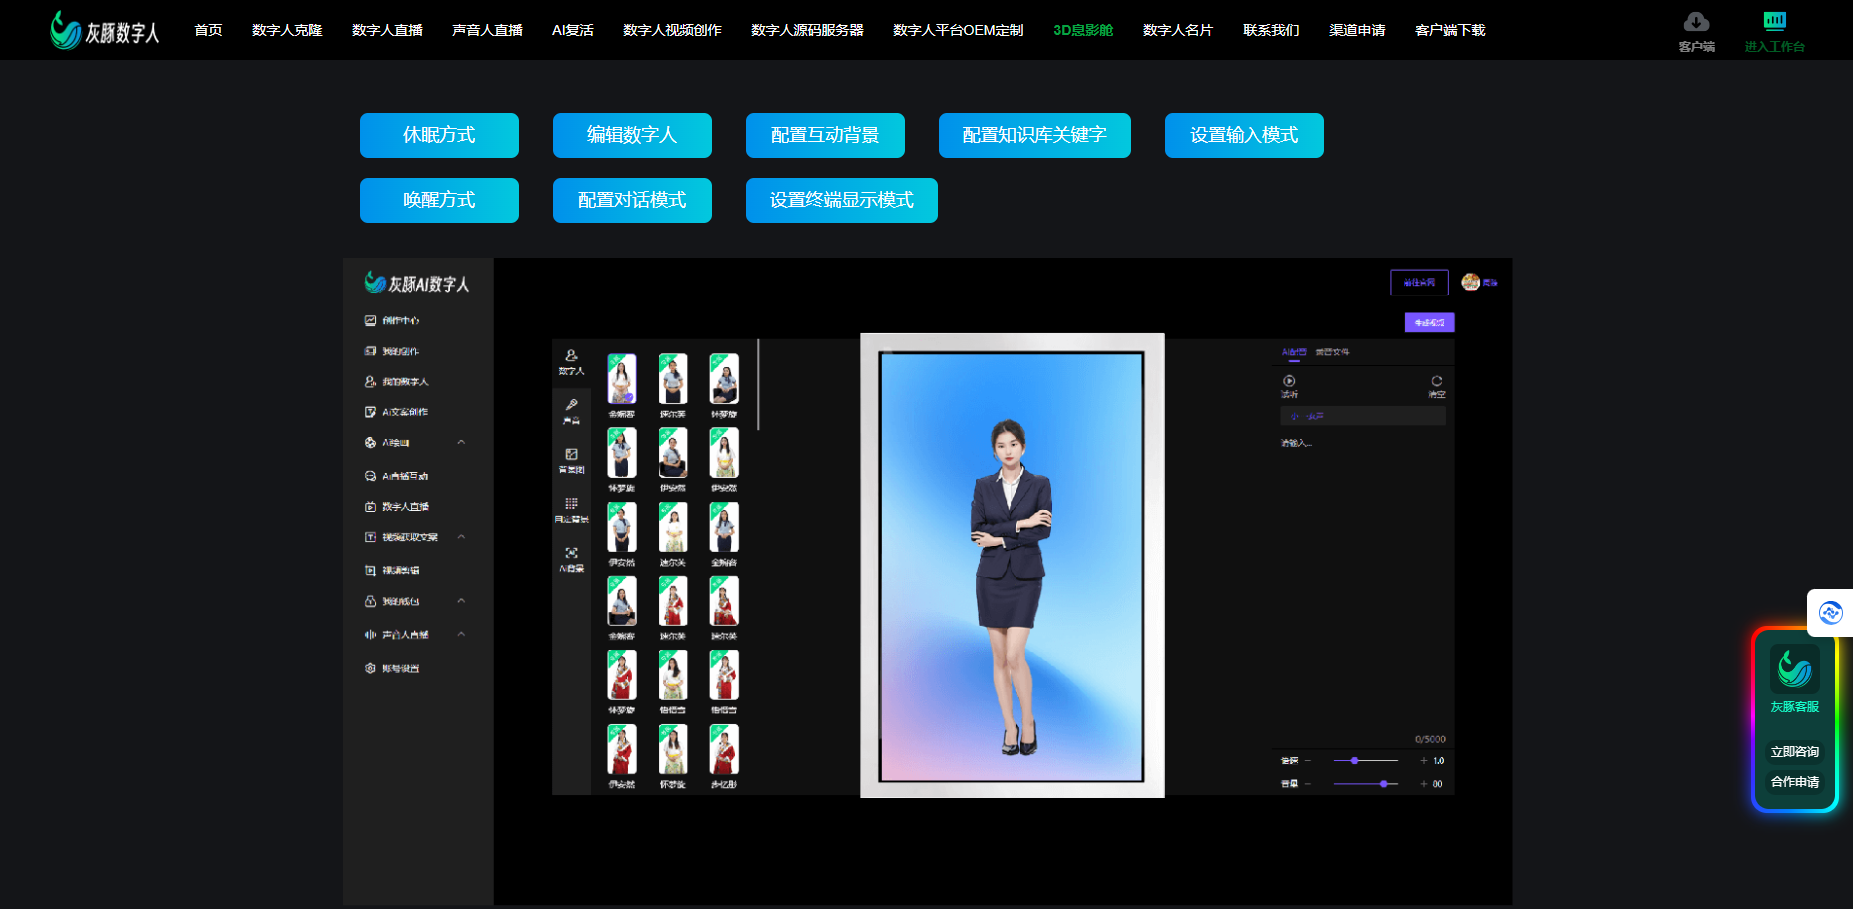1853x909 pixels.
Task: Open 数字人克隆 in the top navigation
Action: (x=287, y=30)
